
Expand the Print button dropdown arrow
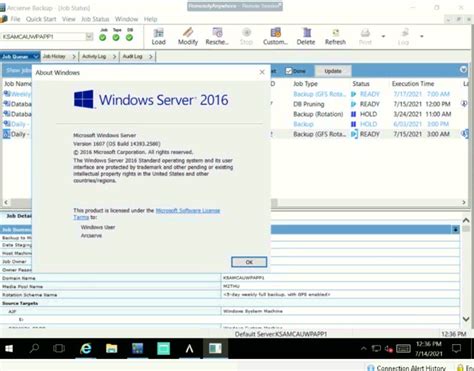[x=383, y=36]
